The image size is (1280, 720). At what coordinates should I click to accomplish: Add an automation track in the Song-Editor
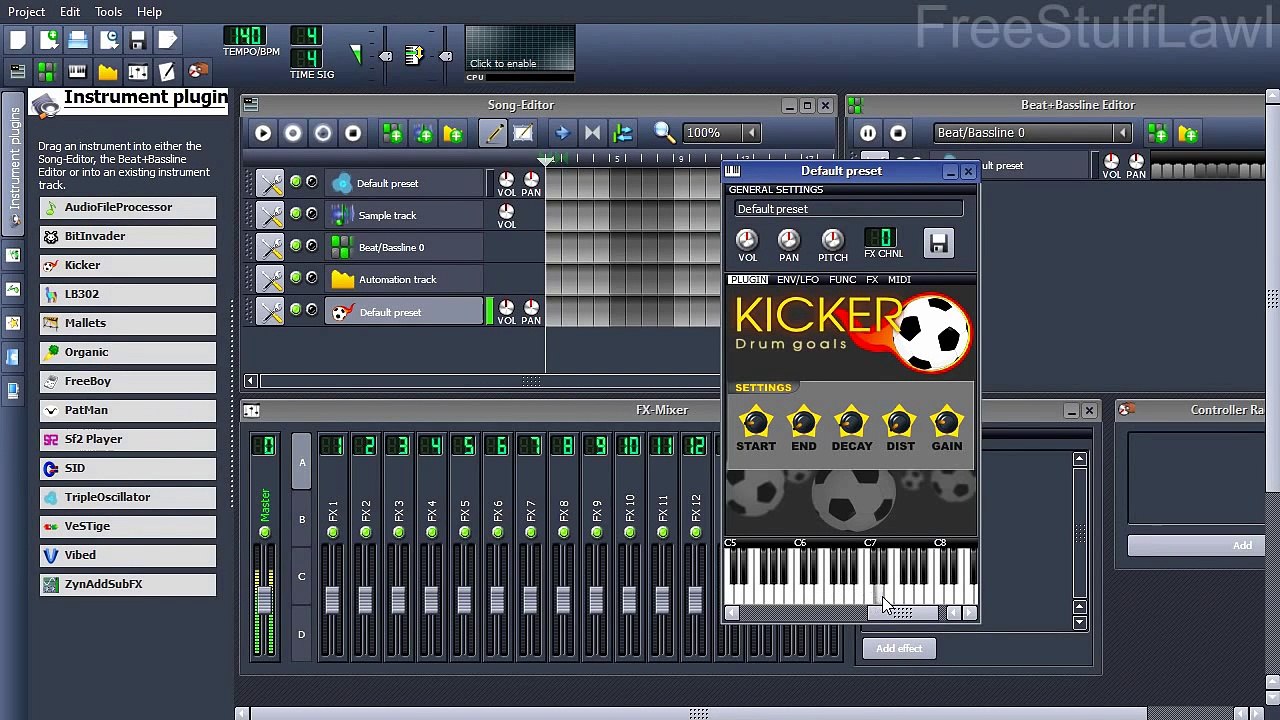[453, 133]
